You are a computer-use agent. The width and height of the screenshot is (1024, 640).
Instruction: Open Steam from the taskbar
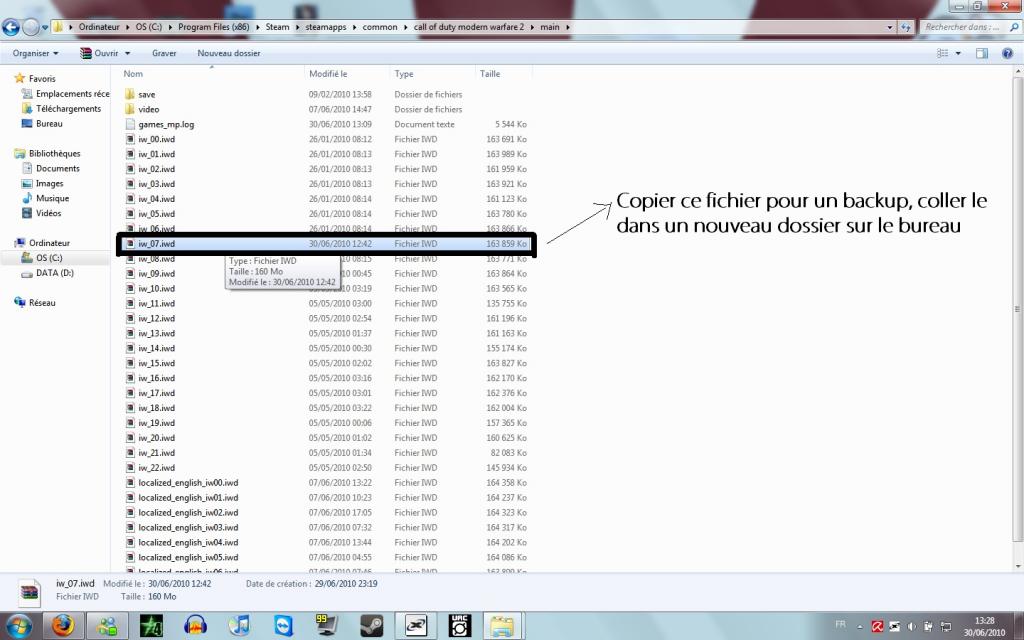pyautogui.click(x=372, y=626)
